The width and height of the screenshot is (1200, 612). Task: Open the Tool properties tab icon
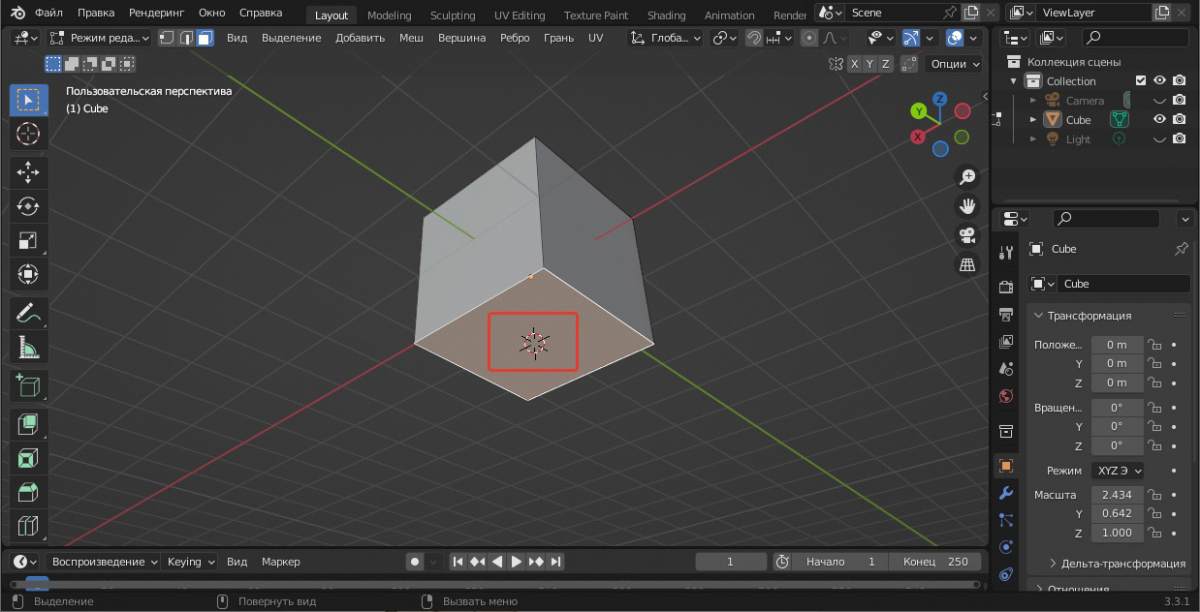pos(1006,254)
